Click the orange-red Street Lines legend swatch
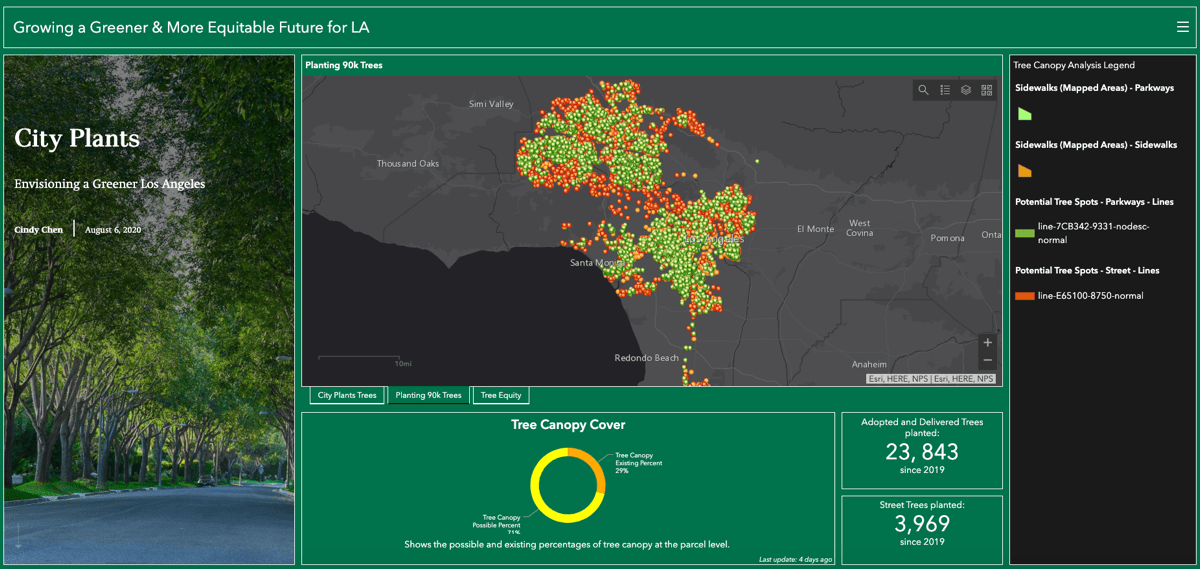Screen dimensions: 1200x569 click(x=1024, y=296)
